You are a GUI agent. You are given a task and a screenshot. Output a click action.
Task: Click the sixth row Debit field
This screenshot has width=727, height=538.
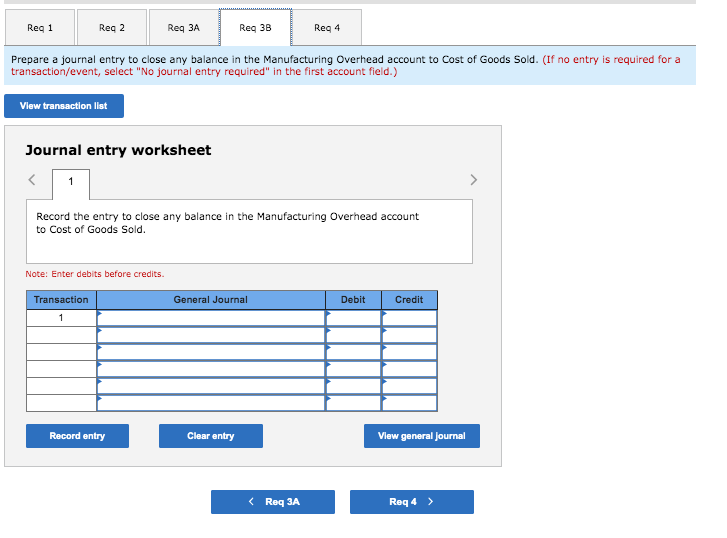click(353, 403)
